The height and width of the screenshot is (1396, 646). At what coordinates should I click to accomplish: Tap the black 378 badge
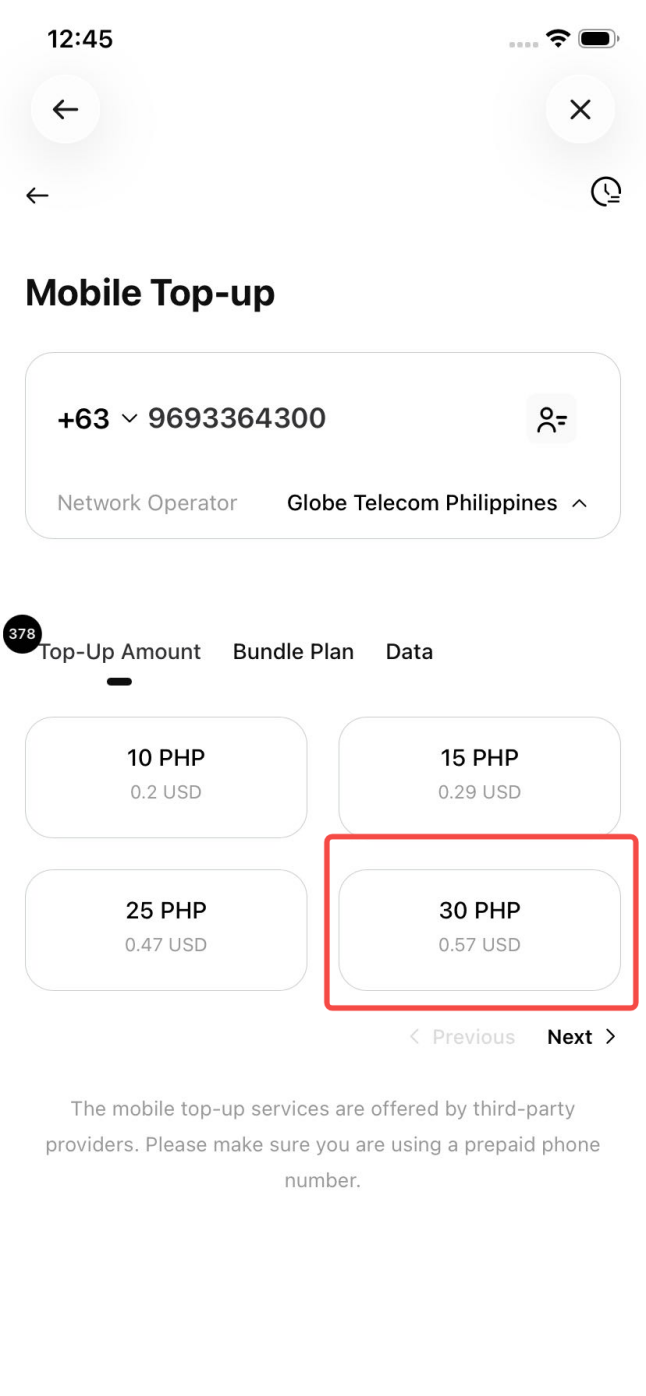coord(22,634)
